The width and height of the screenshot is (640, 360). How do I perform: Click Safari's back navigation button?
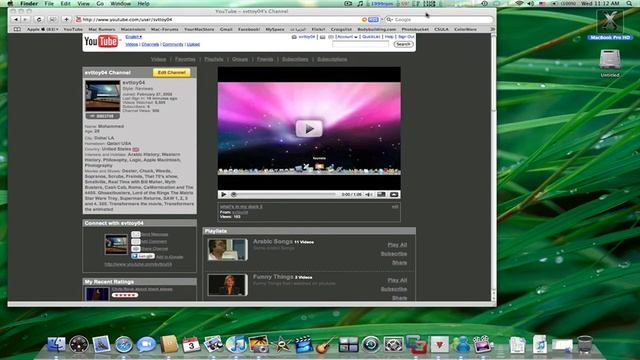pyautogui.click(x=16, y=20)
